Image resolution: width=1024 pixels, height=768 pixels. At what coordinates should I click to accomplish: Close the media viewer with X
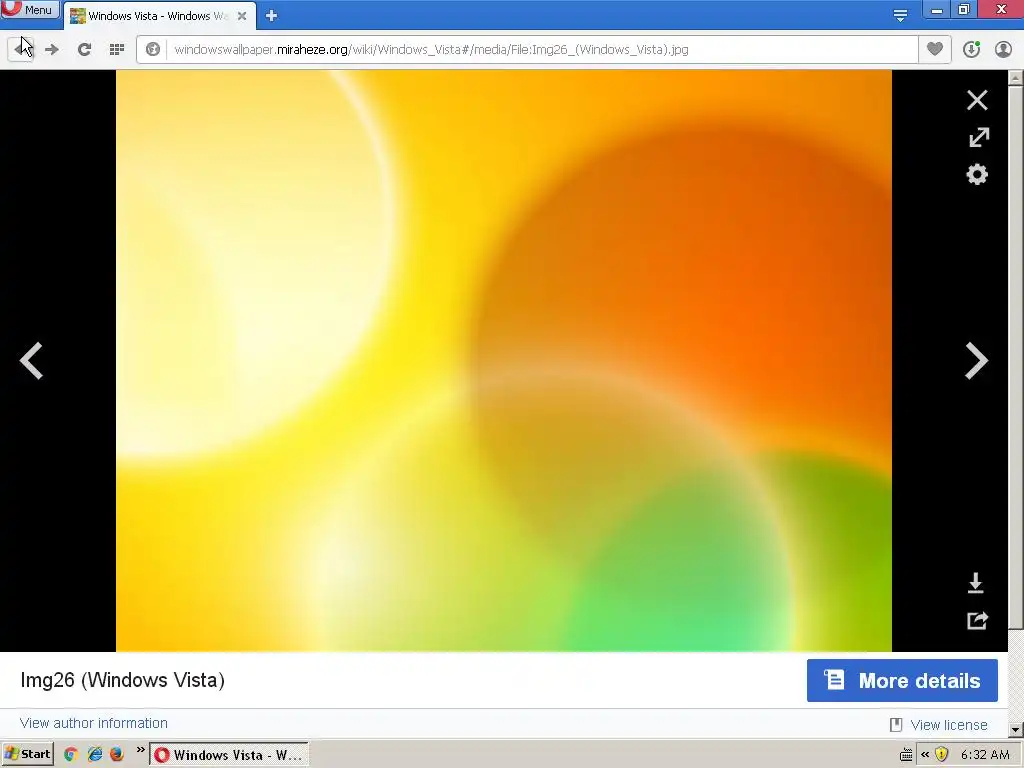point(977,100)
